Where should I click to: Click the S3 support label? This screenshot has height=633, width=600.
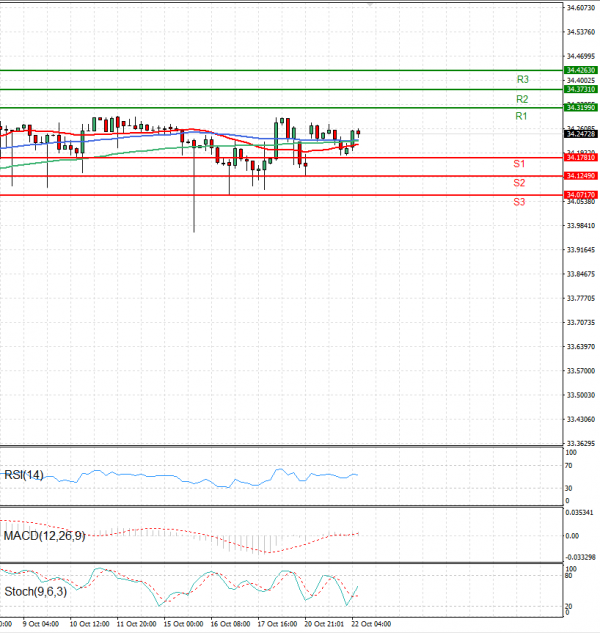[x=519, y=201]
